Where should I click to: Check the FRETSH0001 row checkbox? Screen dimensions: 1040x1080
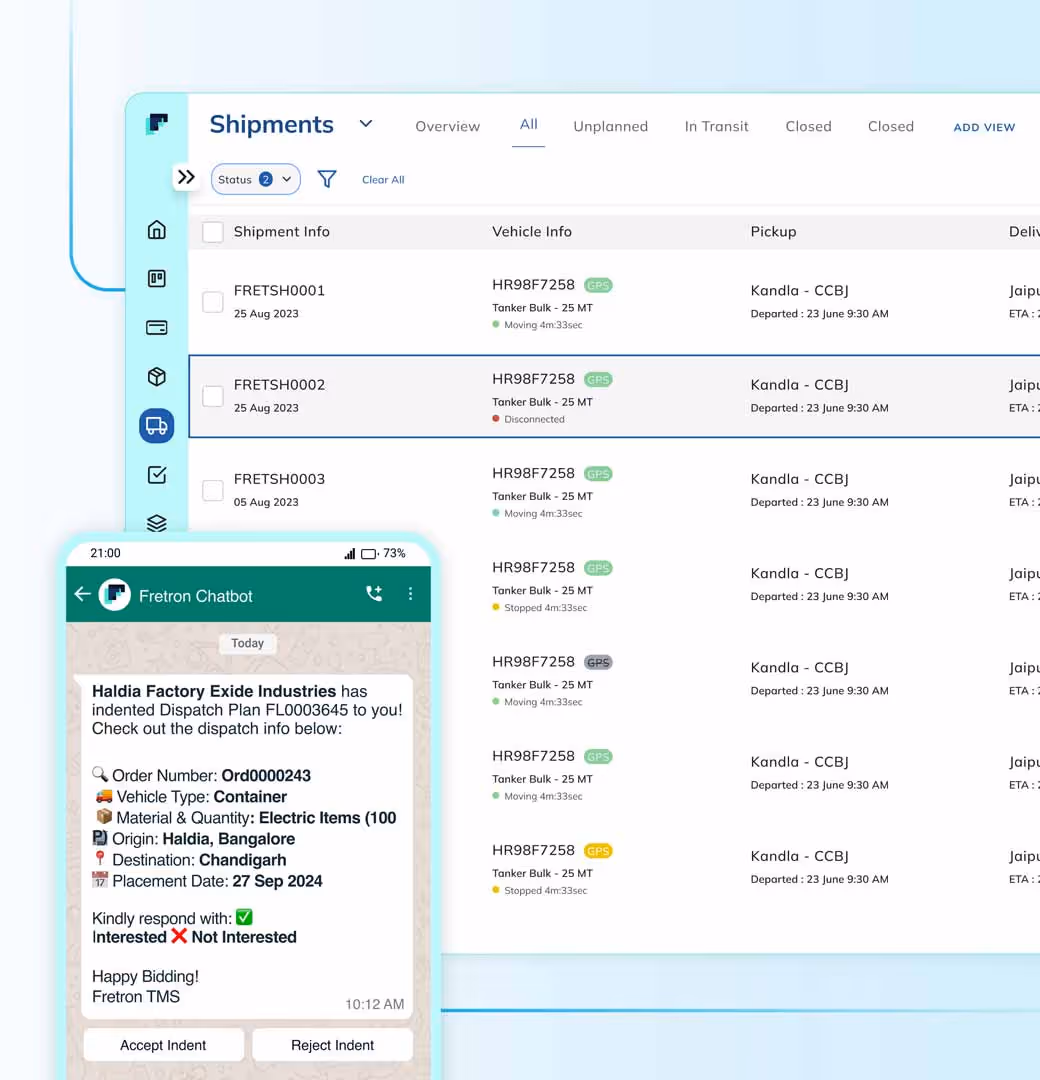[213, 302]
